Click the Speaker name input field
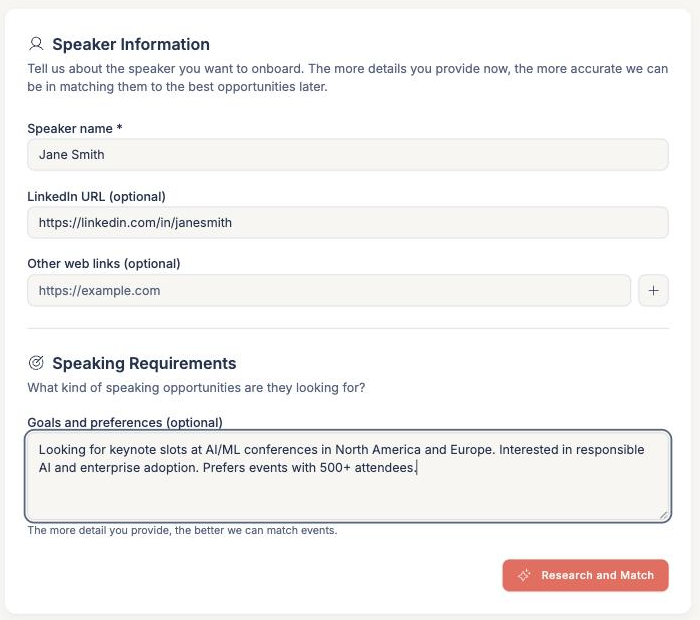 coord(348,154)
